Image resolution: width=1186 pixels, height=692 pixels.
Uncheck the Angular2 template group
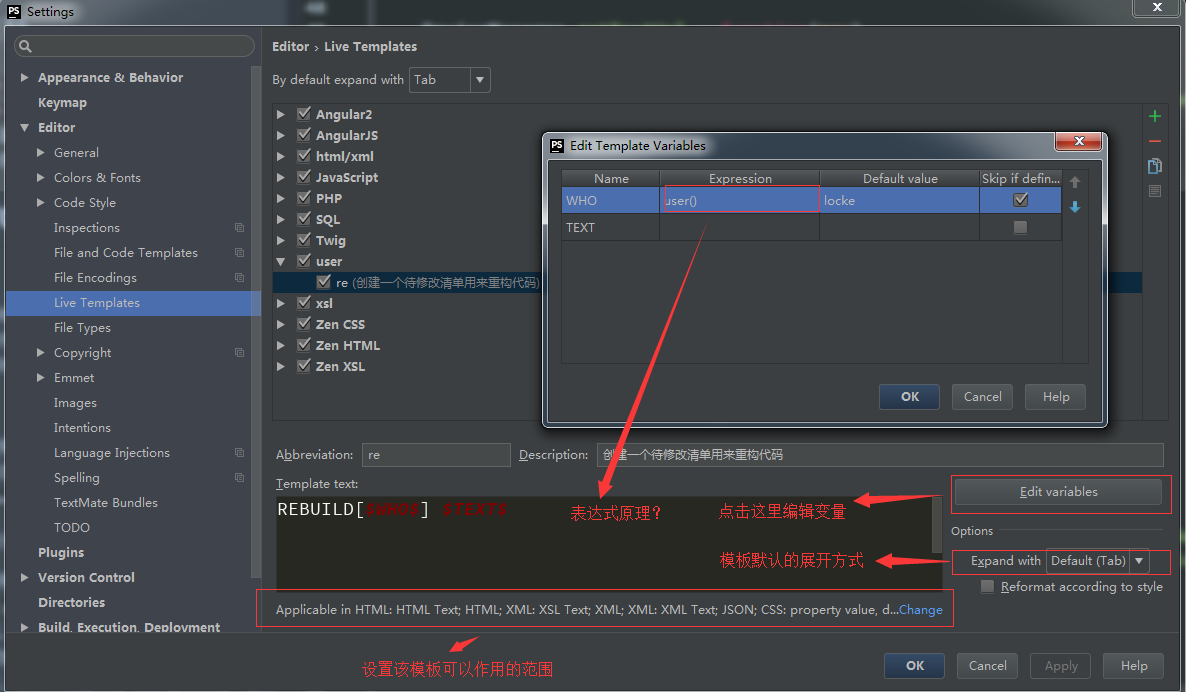(x=304, y=114)
